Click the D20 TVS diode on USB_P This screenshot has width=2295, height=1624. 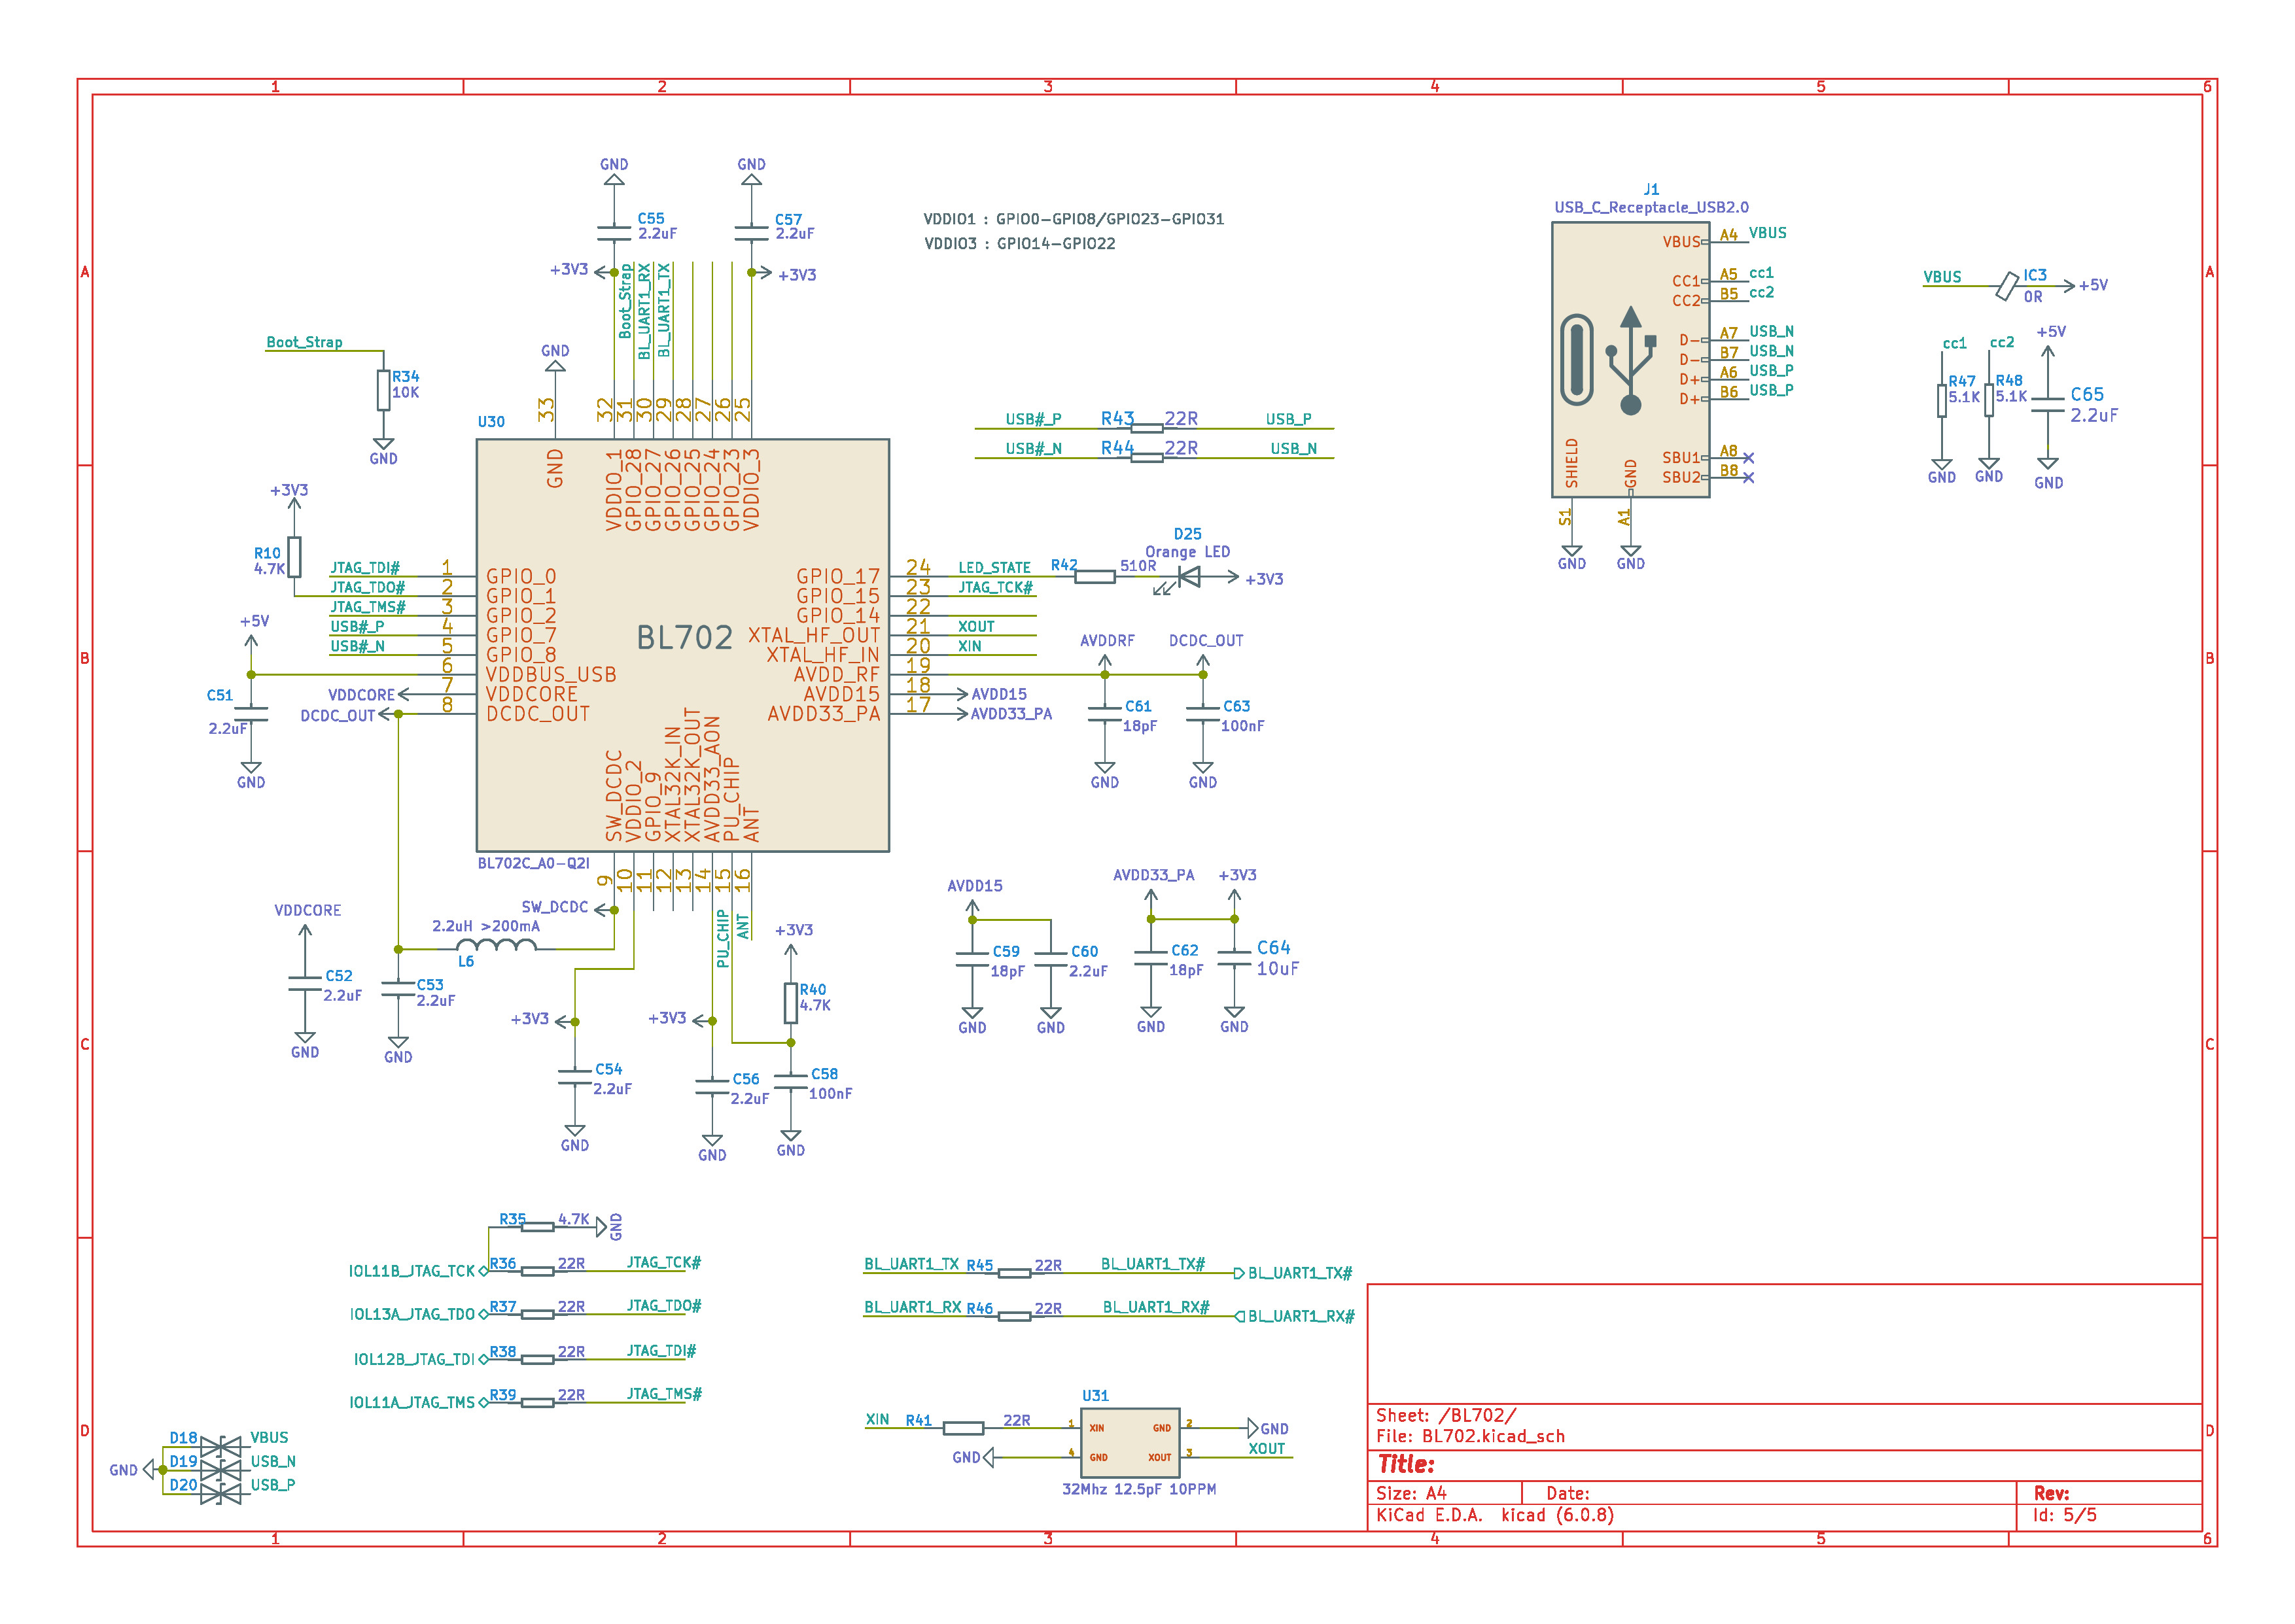click(x=221, y=1494)
